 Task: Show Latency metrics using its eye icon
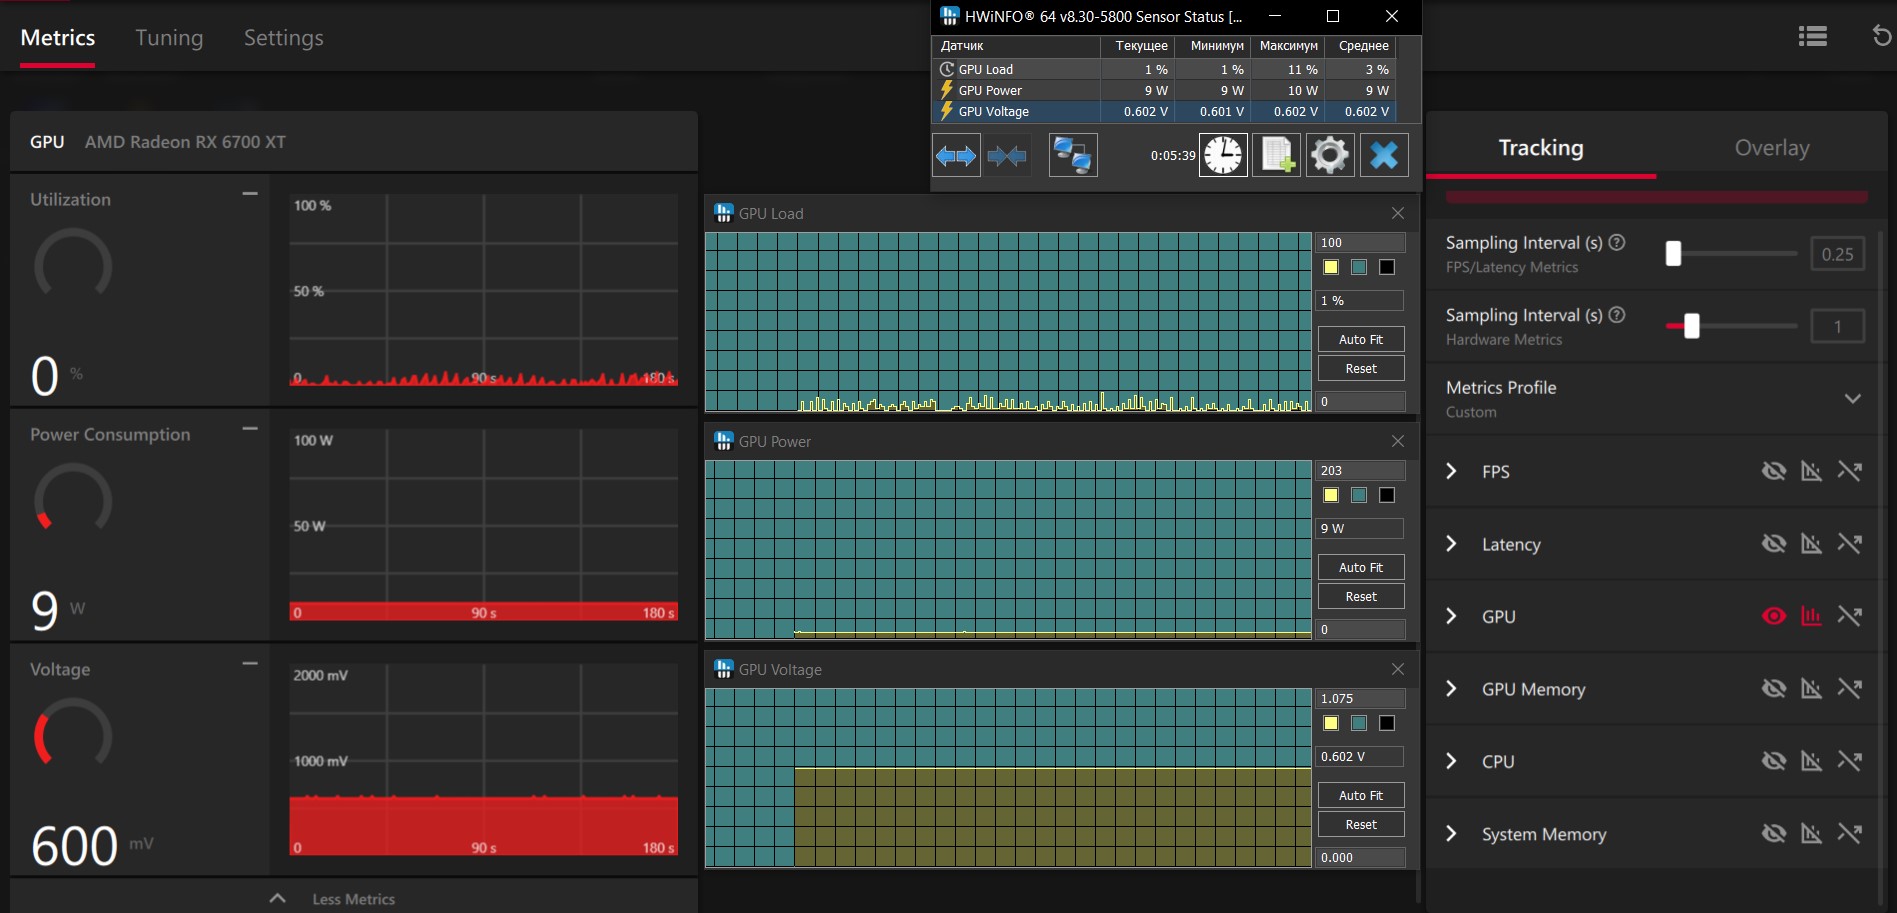(1774, 543)
